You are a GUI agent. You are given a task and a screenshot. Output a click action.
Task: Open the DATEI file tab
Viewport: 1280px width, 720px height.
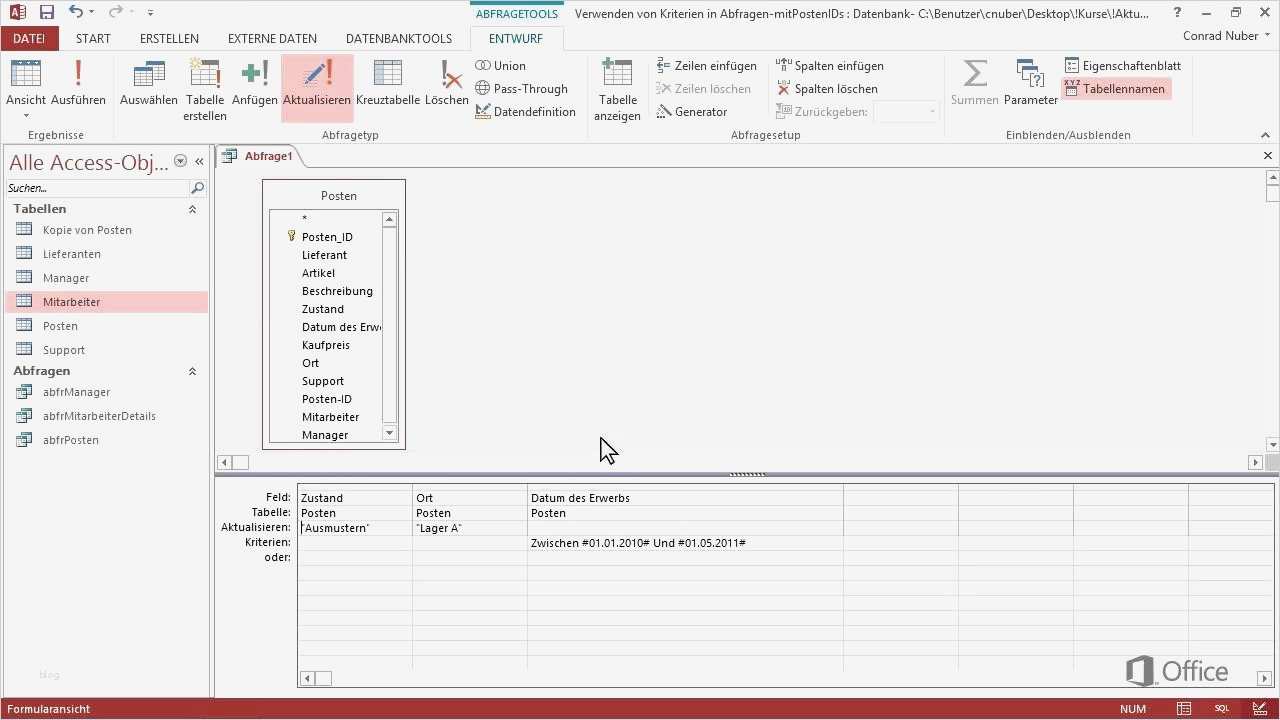pos(29,38)
